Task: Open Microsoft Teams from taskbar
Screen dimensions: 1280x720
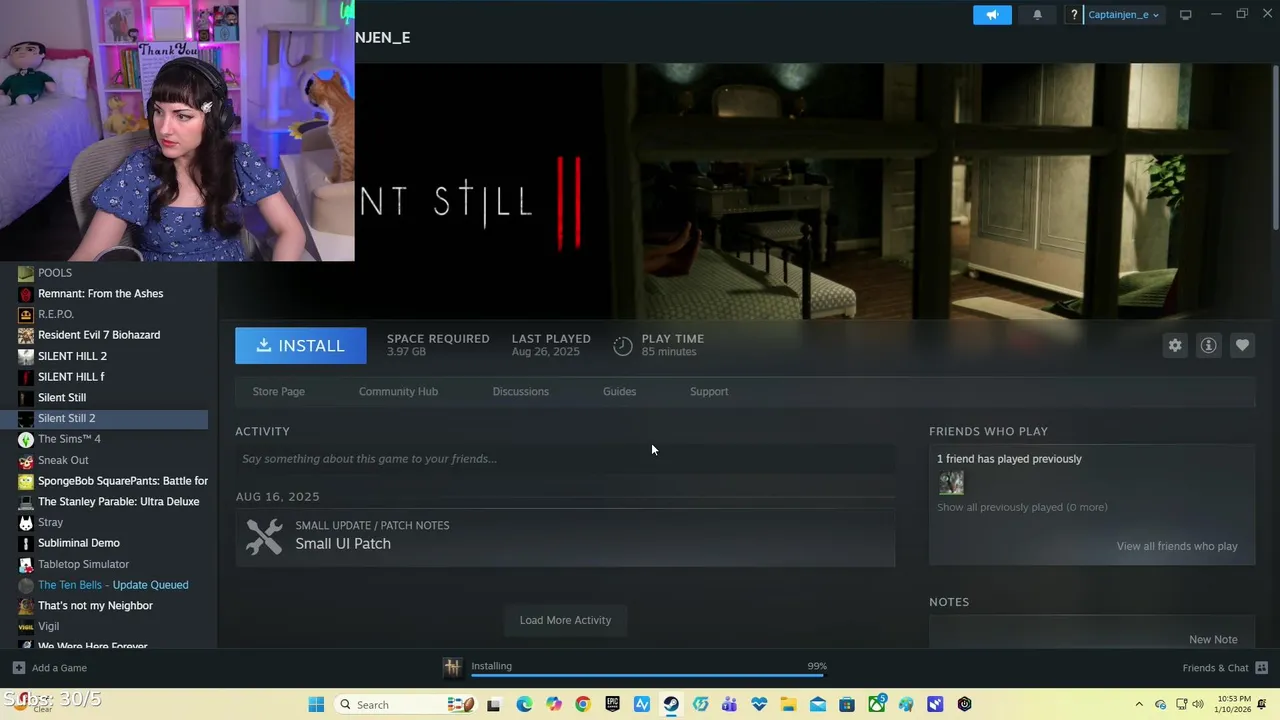Action: [729, 705]
